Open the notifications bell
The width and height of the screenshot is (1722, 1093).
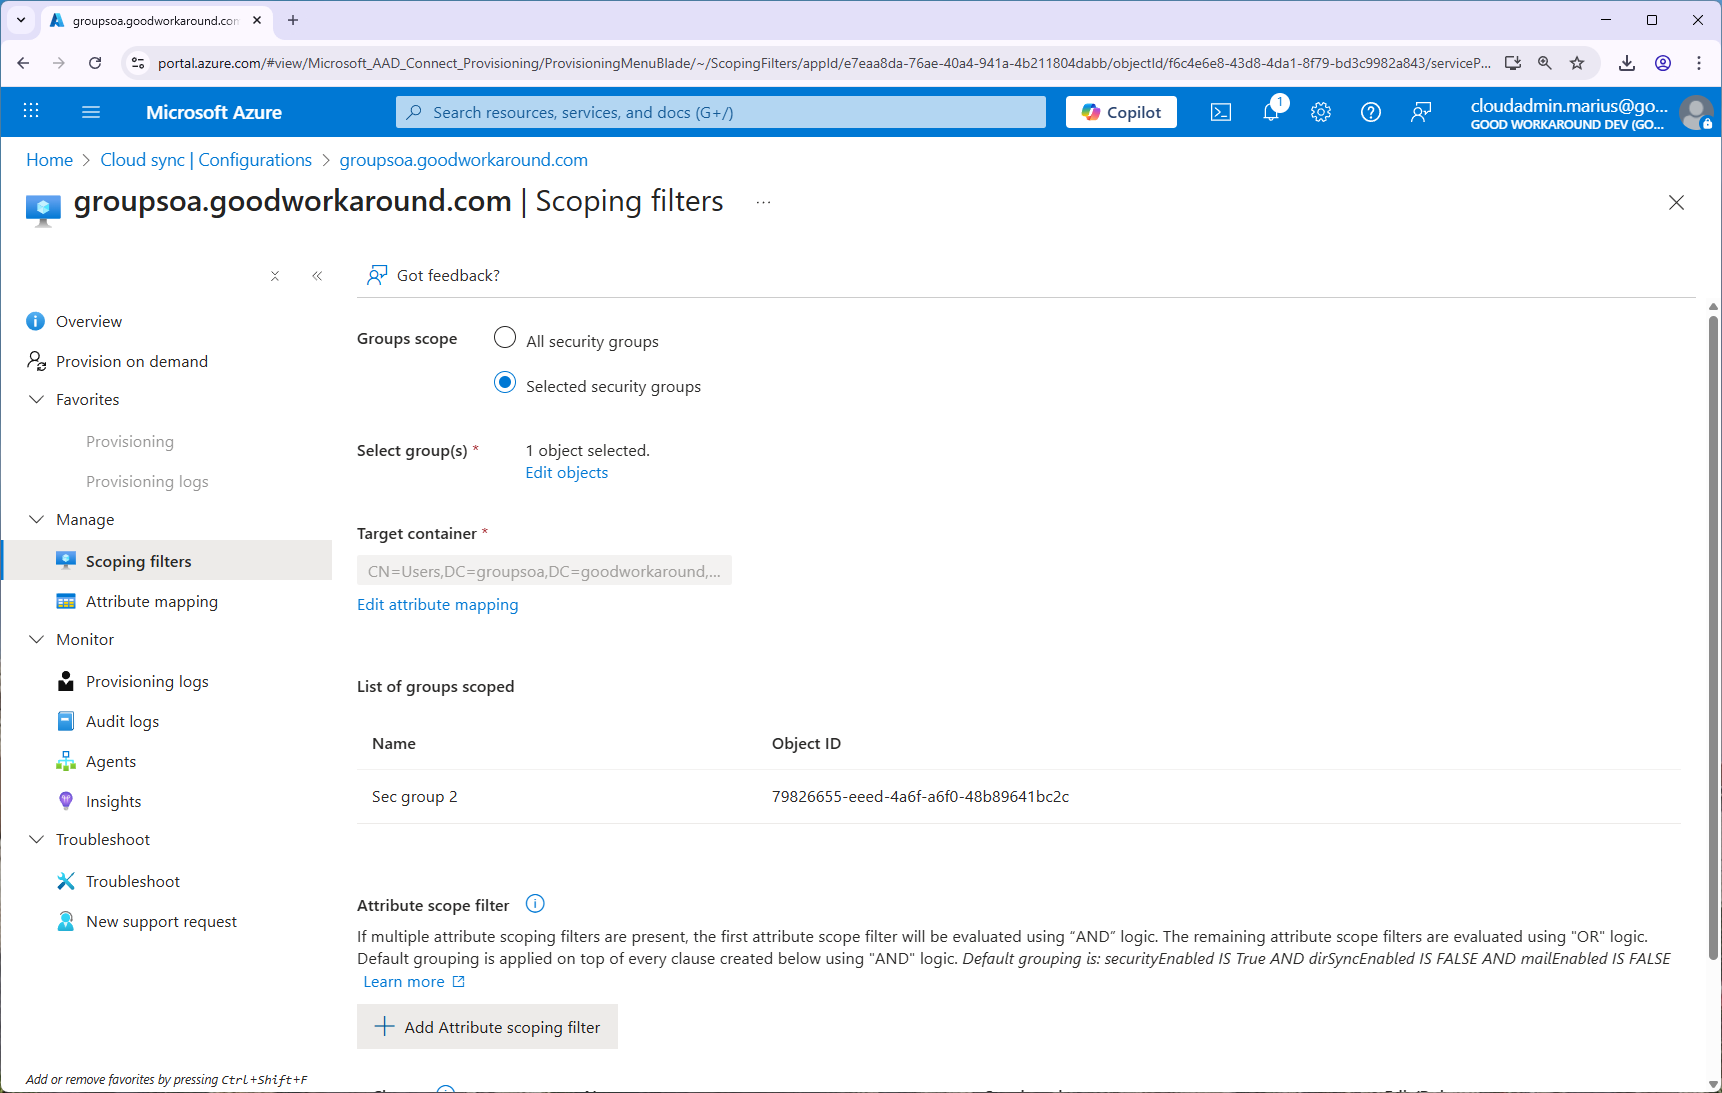pyautogui.click(x=1271, y=113)
